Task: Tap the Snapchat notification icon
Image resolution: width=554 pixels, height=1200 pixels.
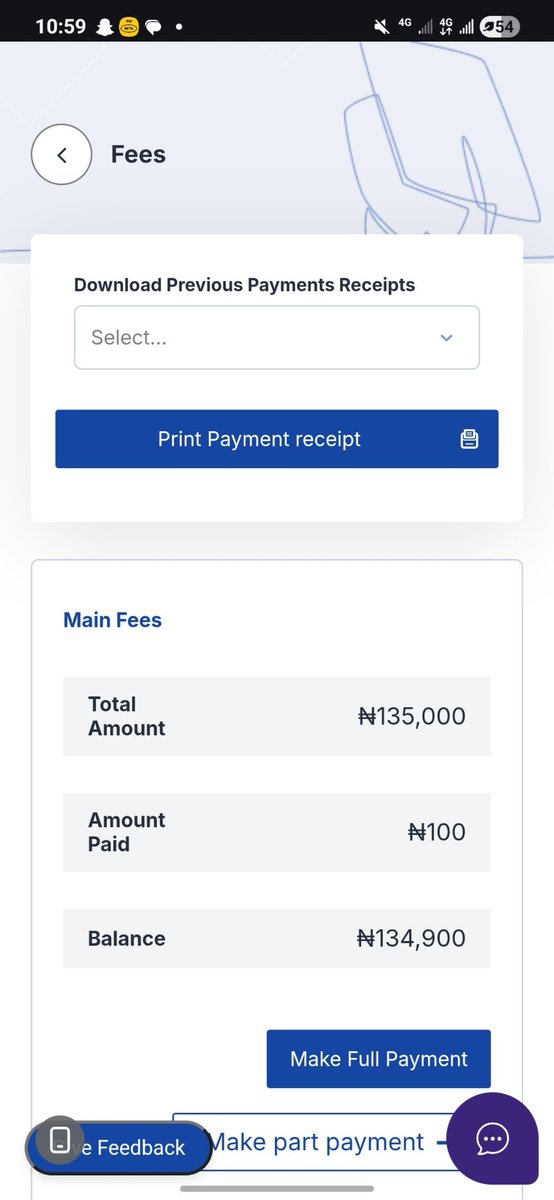Action: [104, 27]
